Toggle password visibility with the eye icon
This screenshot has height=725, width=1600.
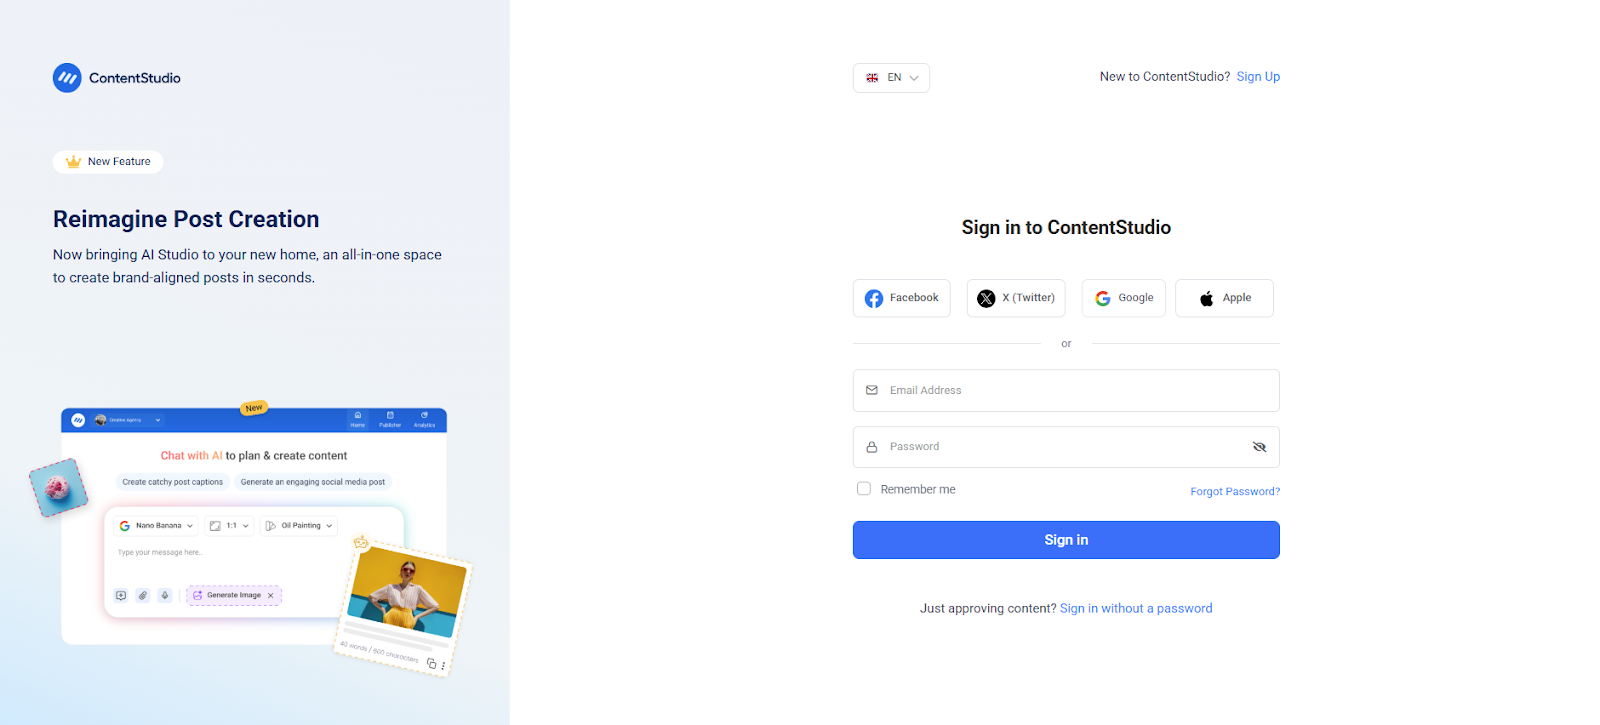pos(1259,446)
